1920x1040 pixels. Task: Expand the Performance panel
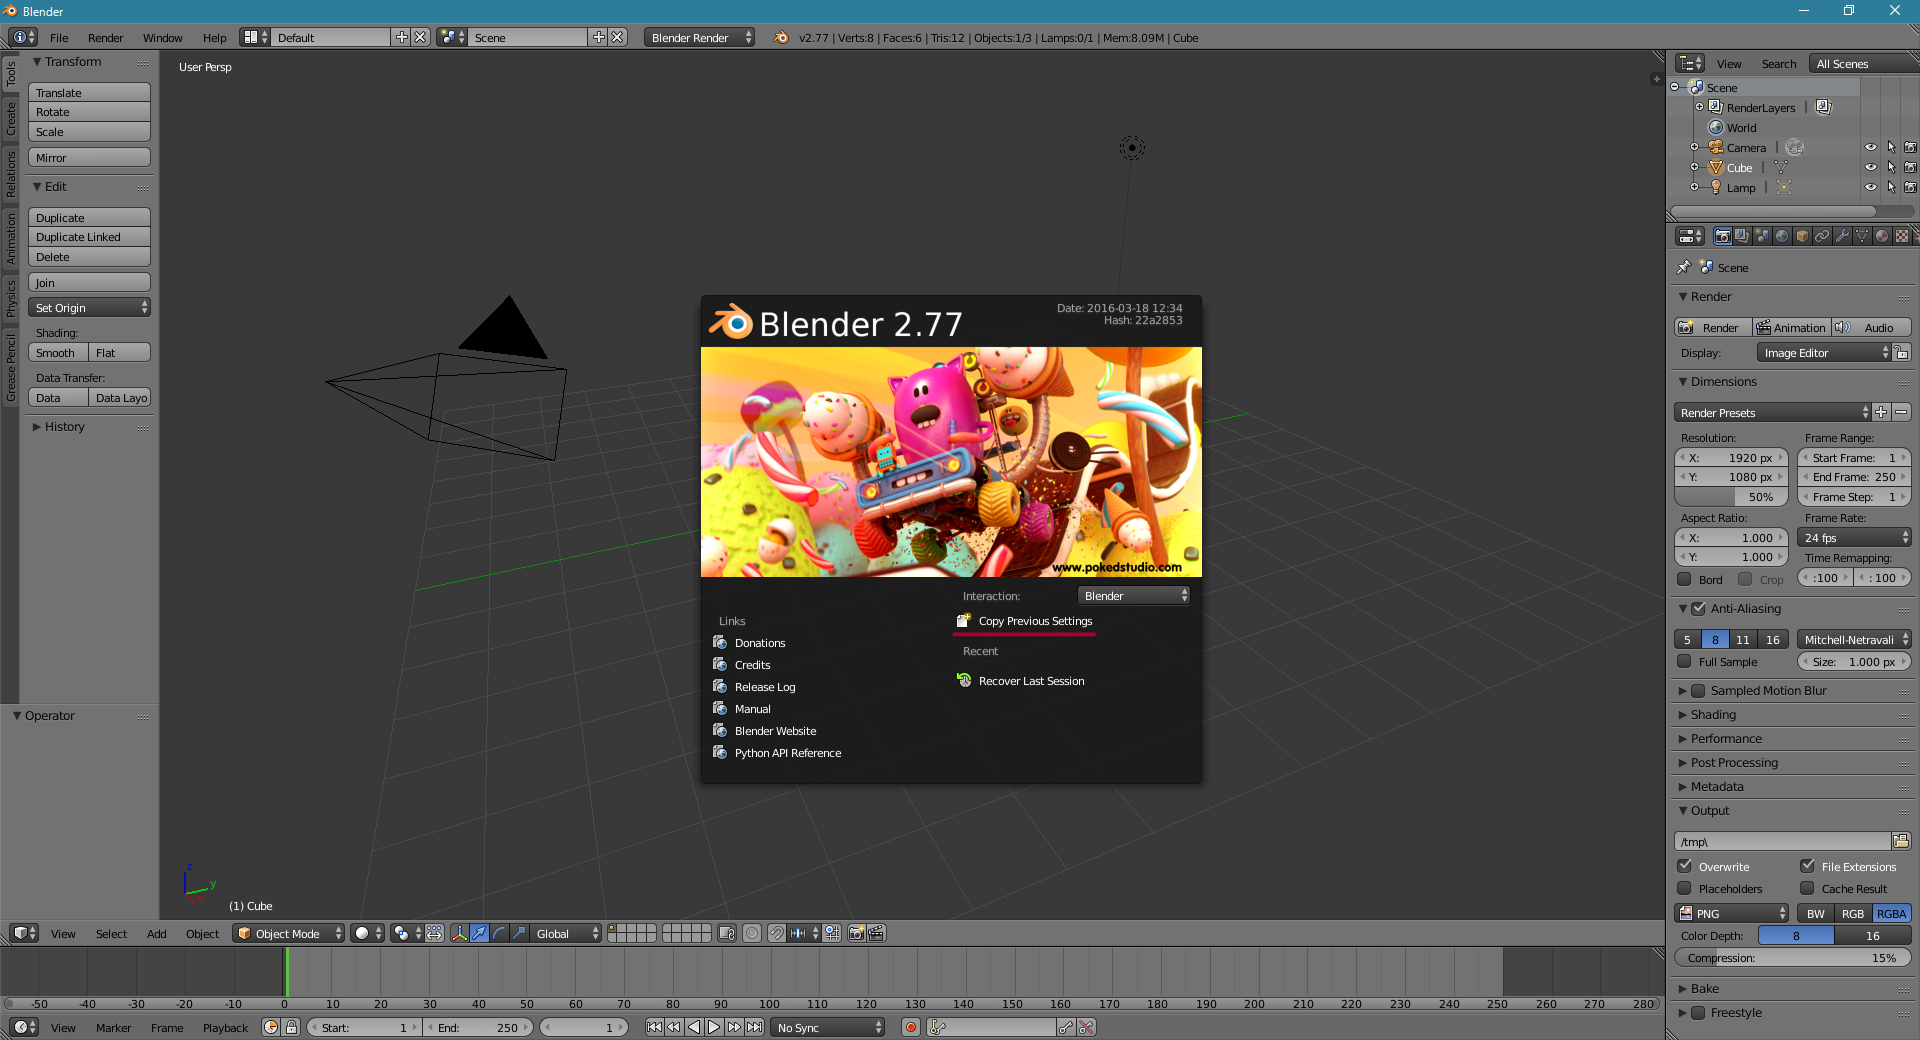tap(1726, 738)
